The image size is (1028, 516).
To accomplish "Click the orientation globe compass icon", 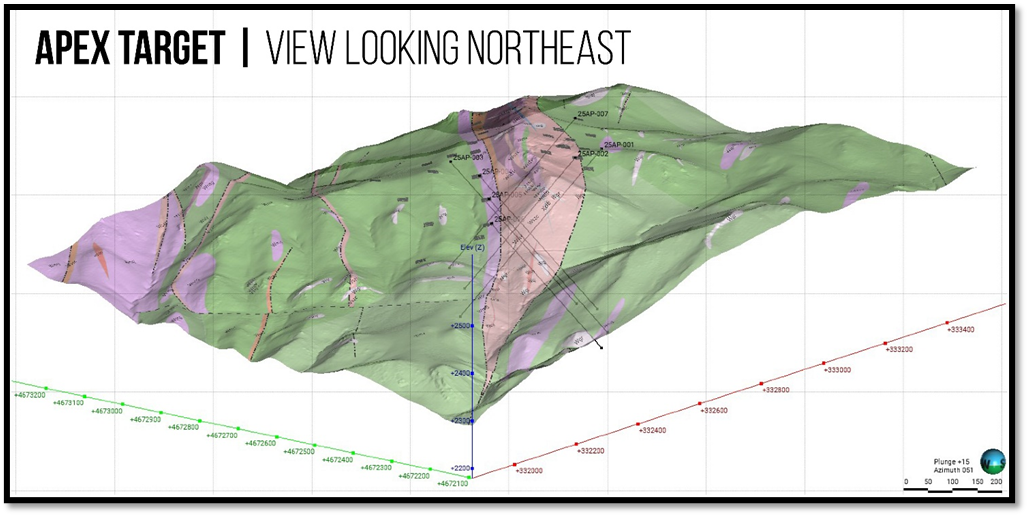I will [x=993, y=461].
